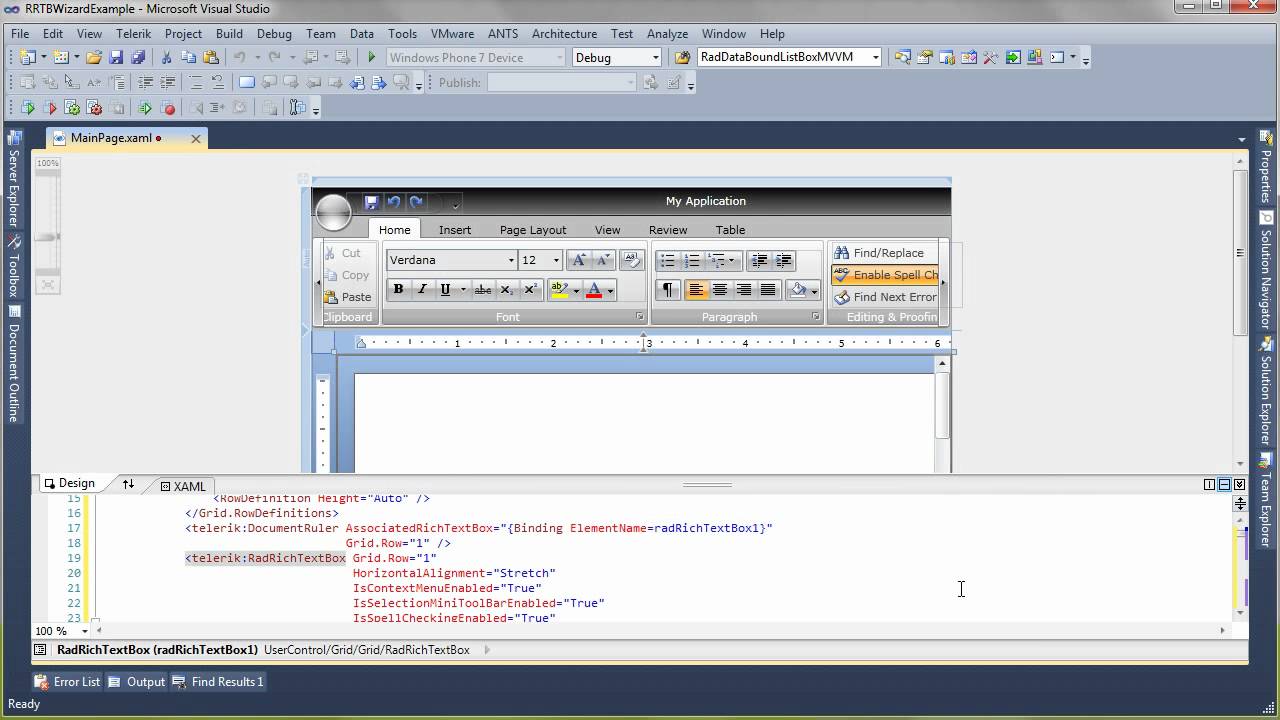
Task: Click the Align Right paragraph icon
Action: [x=744, y=290]
